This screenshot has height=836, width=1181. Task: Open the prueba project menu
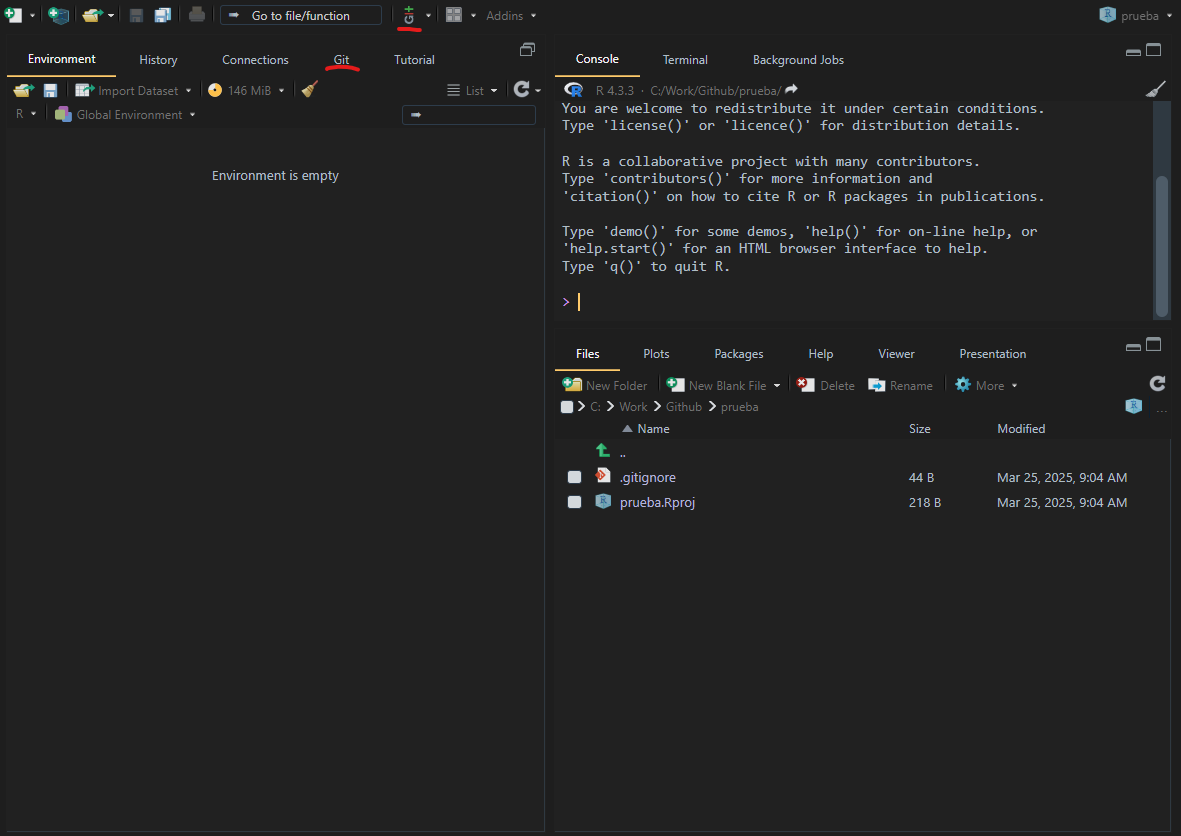pyautogui.click(x=1137, y=15)
